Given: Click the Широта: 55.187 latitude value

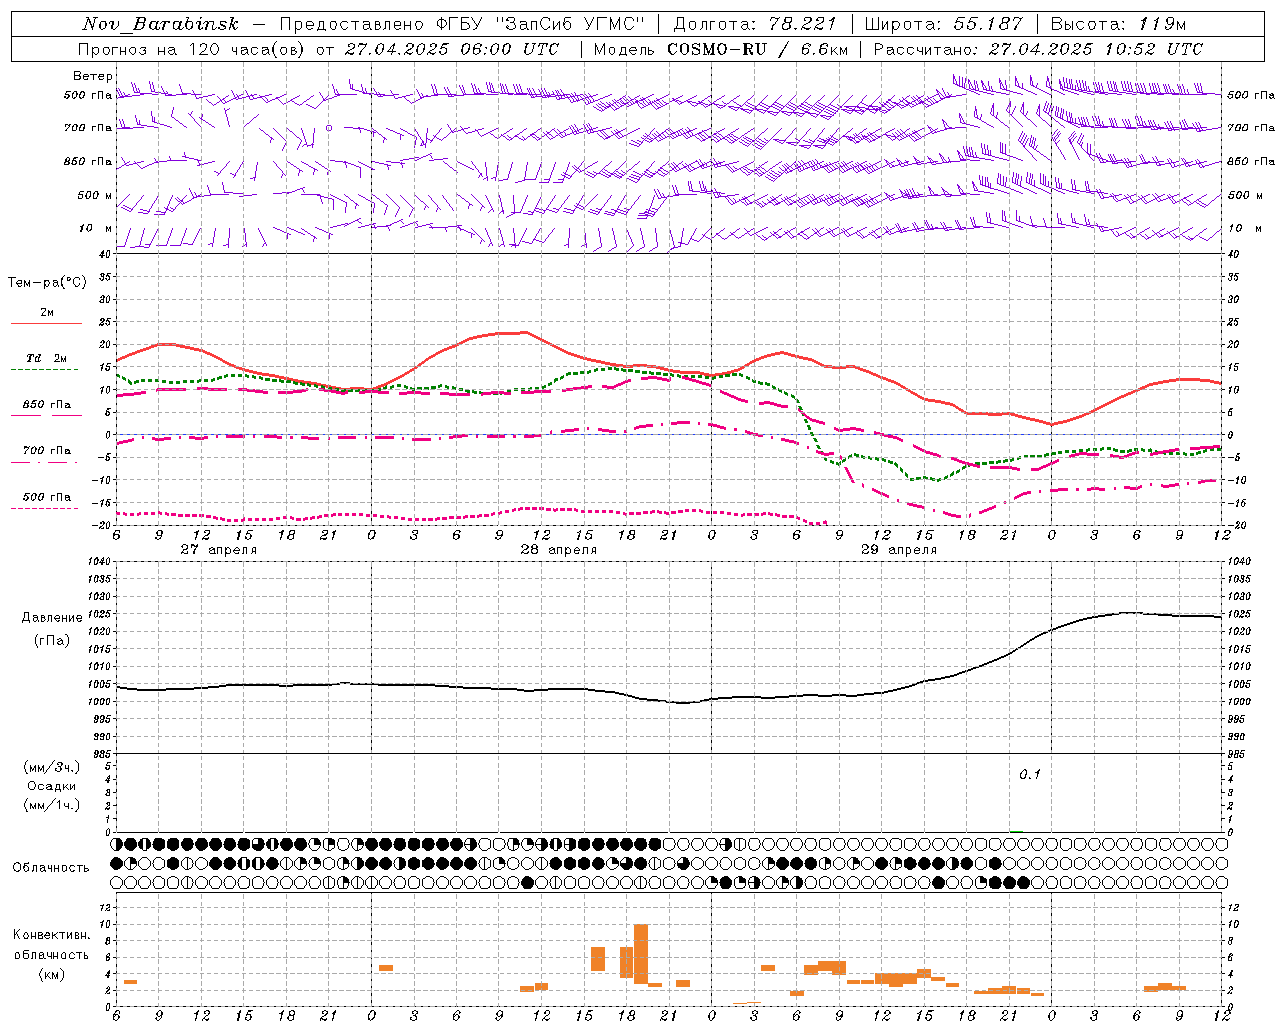Looking at the screenshot, I should (943, 24).
